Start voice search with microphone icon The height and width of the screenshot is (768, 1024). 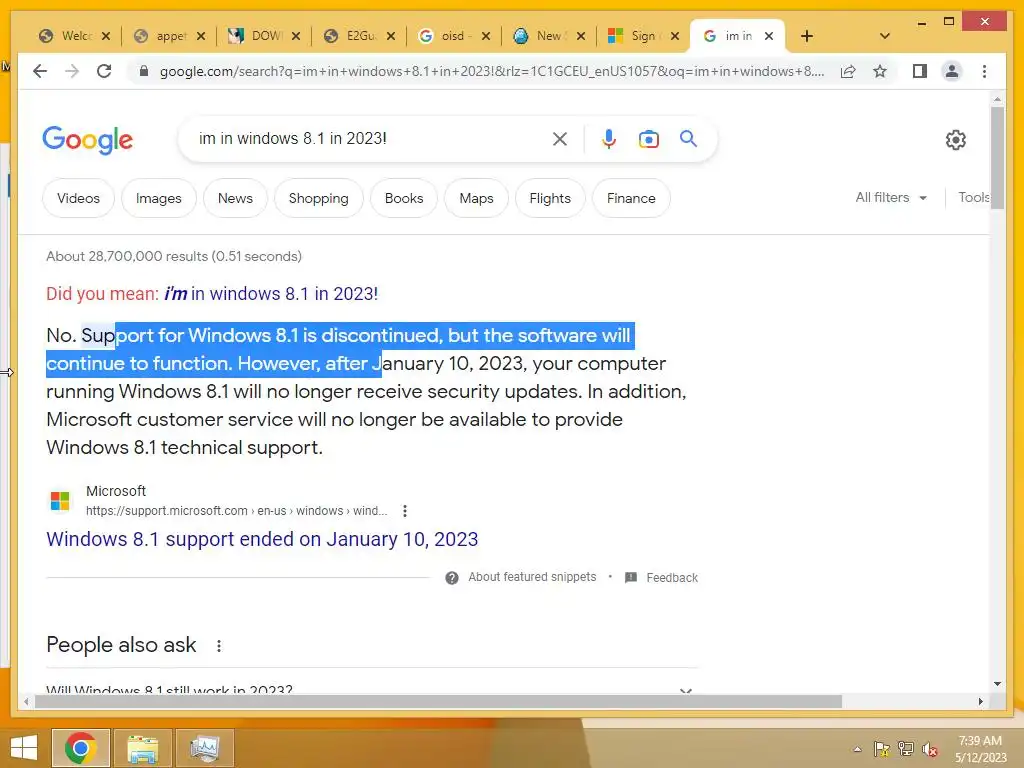(609, 138)
